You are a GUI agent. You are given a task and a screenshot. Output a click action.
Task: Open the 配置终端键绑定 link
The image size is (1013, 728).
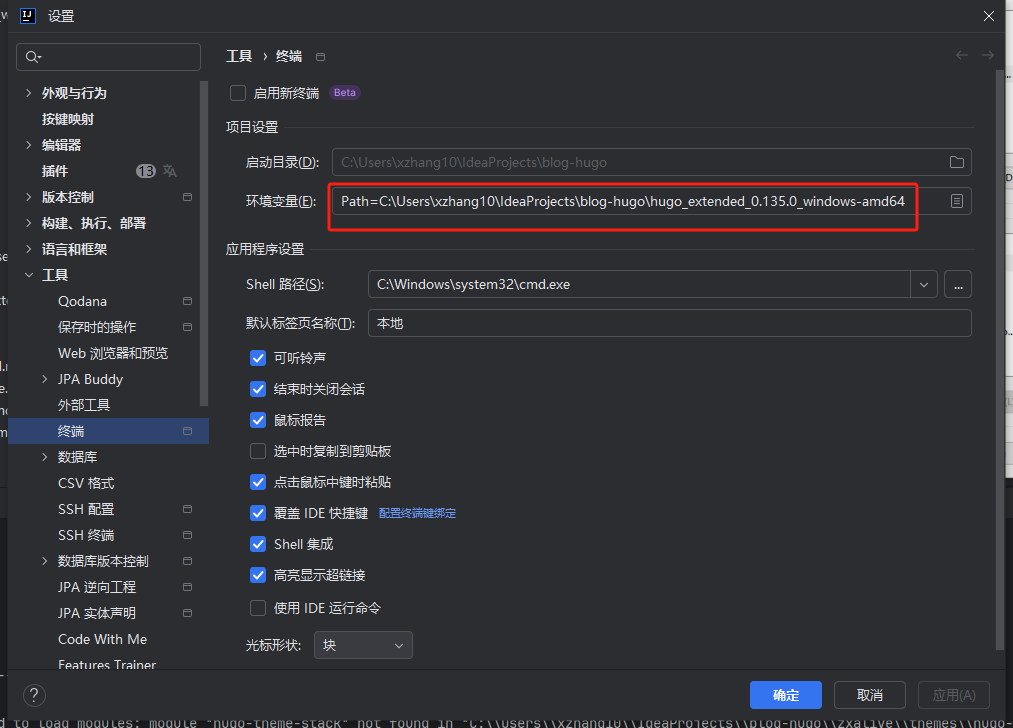coord(417,513)
